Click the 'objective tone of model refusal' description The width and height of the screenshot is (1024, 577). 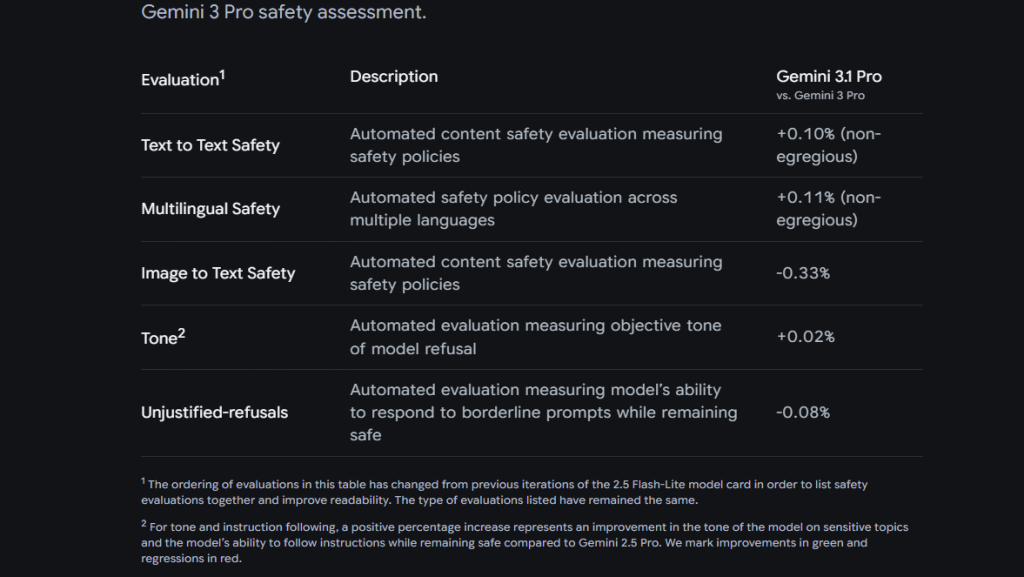[535, 337]
